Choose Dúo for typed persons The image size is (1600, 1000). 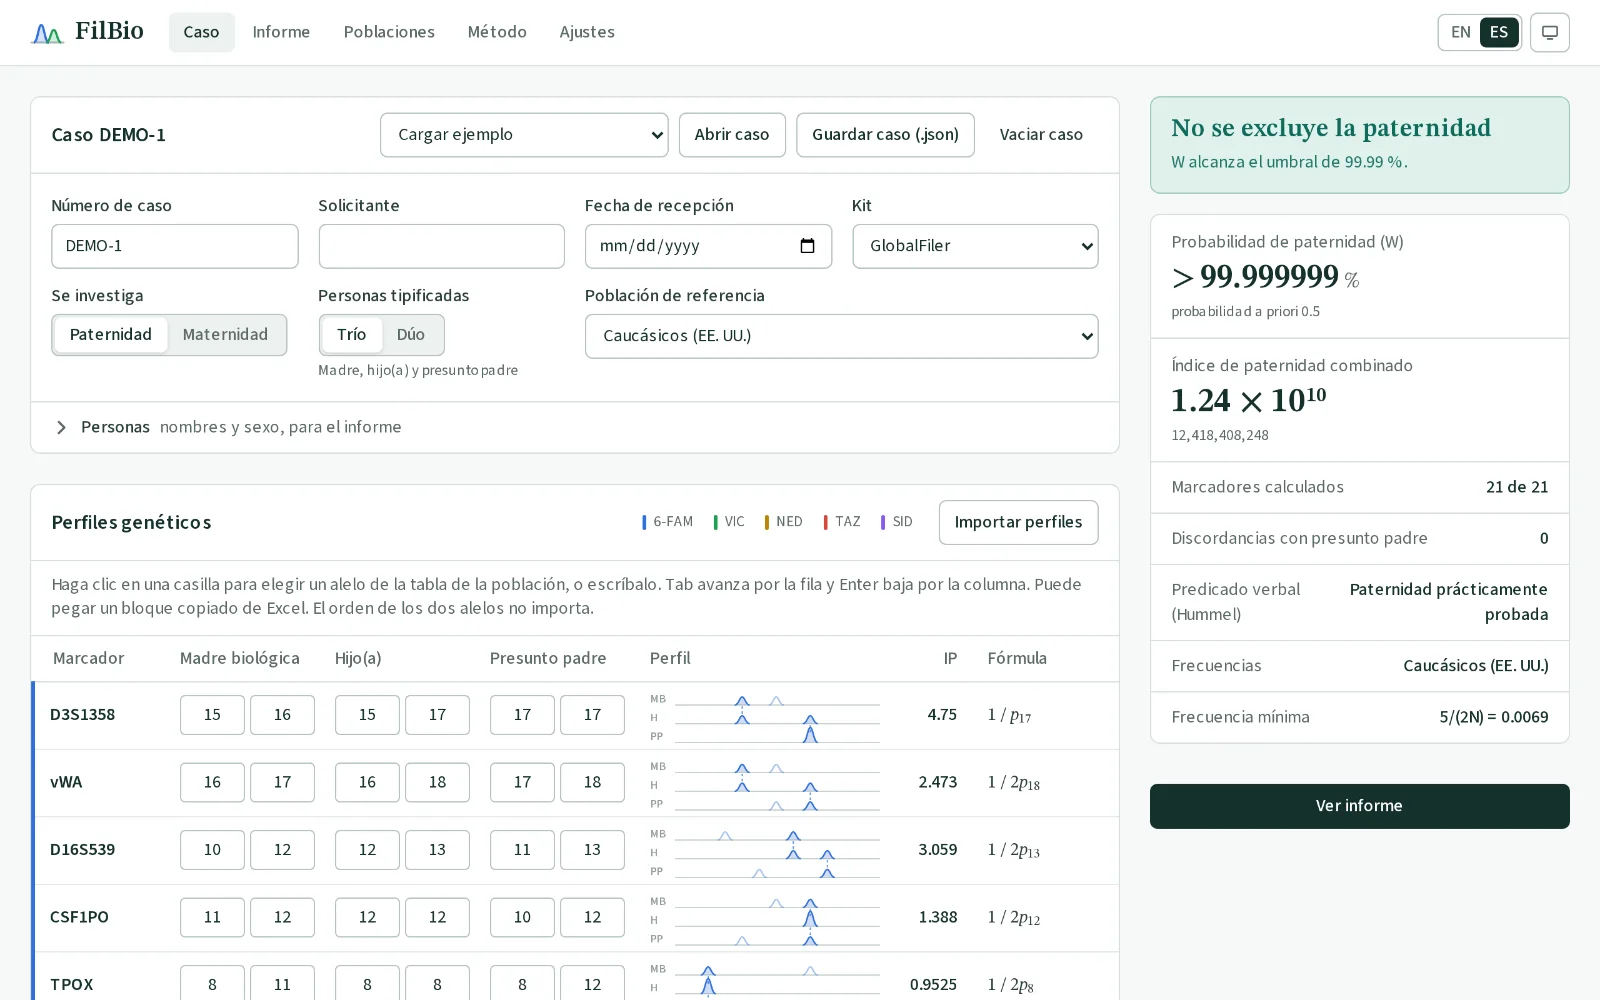pyautogui.click(x=411, y=335)
